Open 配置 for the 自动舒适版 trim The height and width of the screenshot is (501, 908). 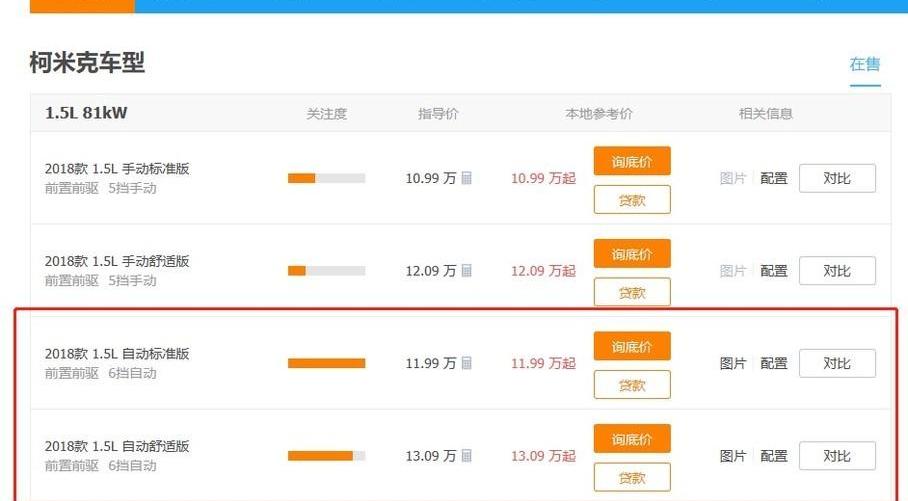point(774,456)
